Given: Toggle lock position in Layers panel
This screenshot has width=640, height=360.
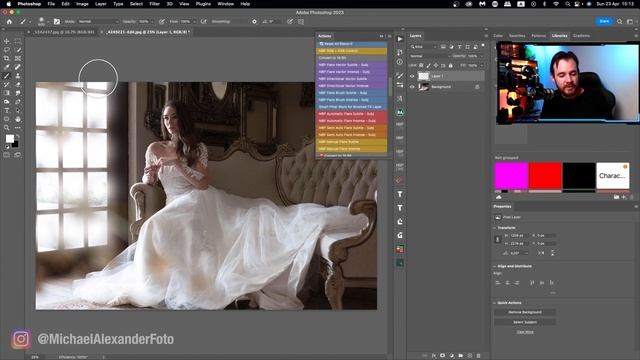Looking at the screenshot, I should pos(436,65).
